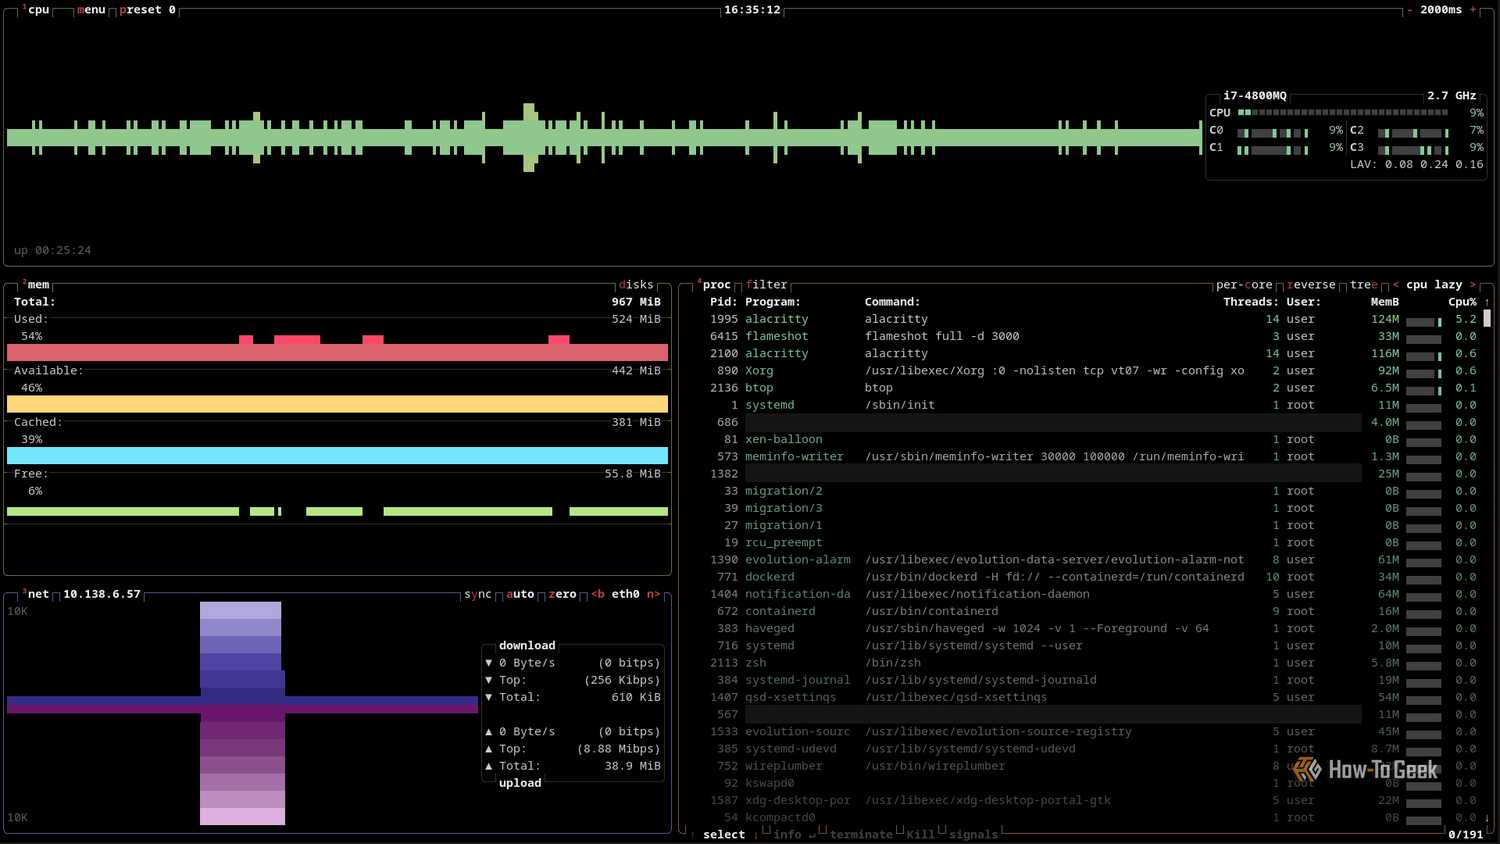Click the down arrow at bottom of process list

pyautogui.click(x=1487, y=818)
